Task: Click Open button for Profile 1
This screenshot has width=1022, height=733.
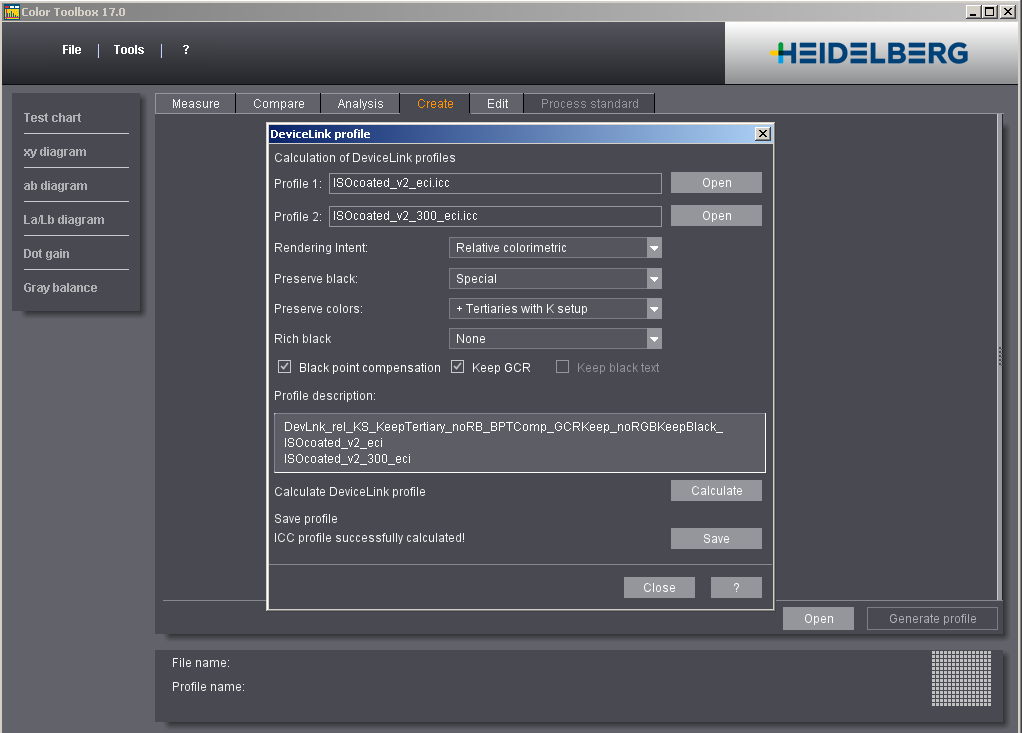Action: [x=716, y=183]
